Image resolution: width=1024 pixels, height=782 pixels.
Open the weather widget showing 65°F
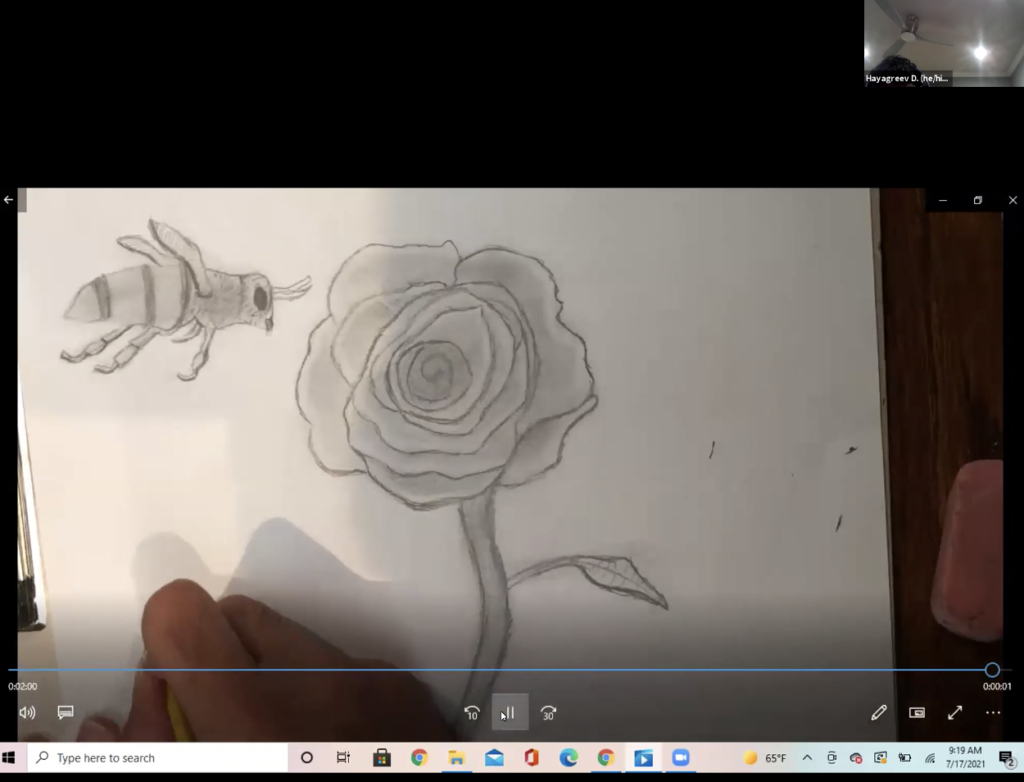pos(765,758)
